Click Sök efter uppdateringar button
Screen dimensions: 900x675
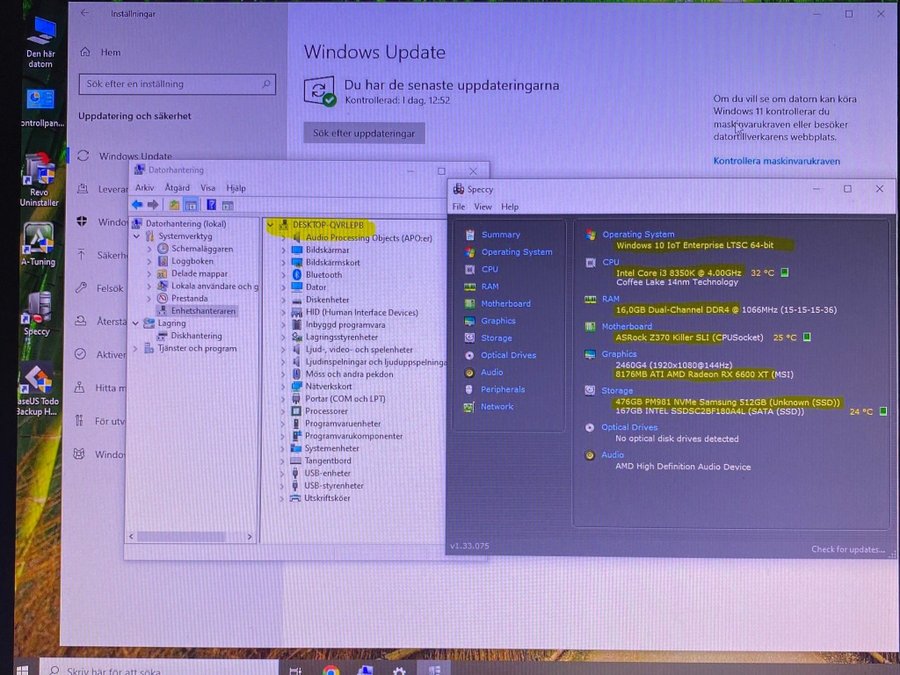tap(364, 133)
